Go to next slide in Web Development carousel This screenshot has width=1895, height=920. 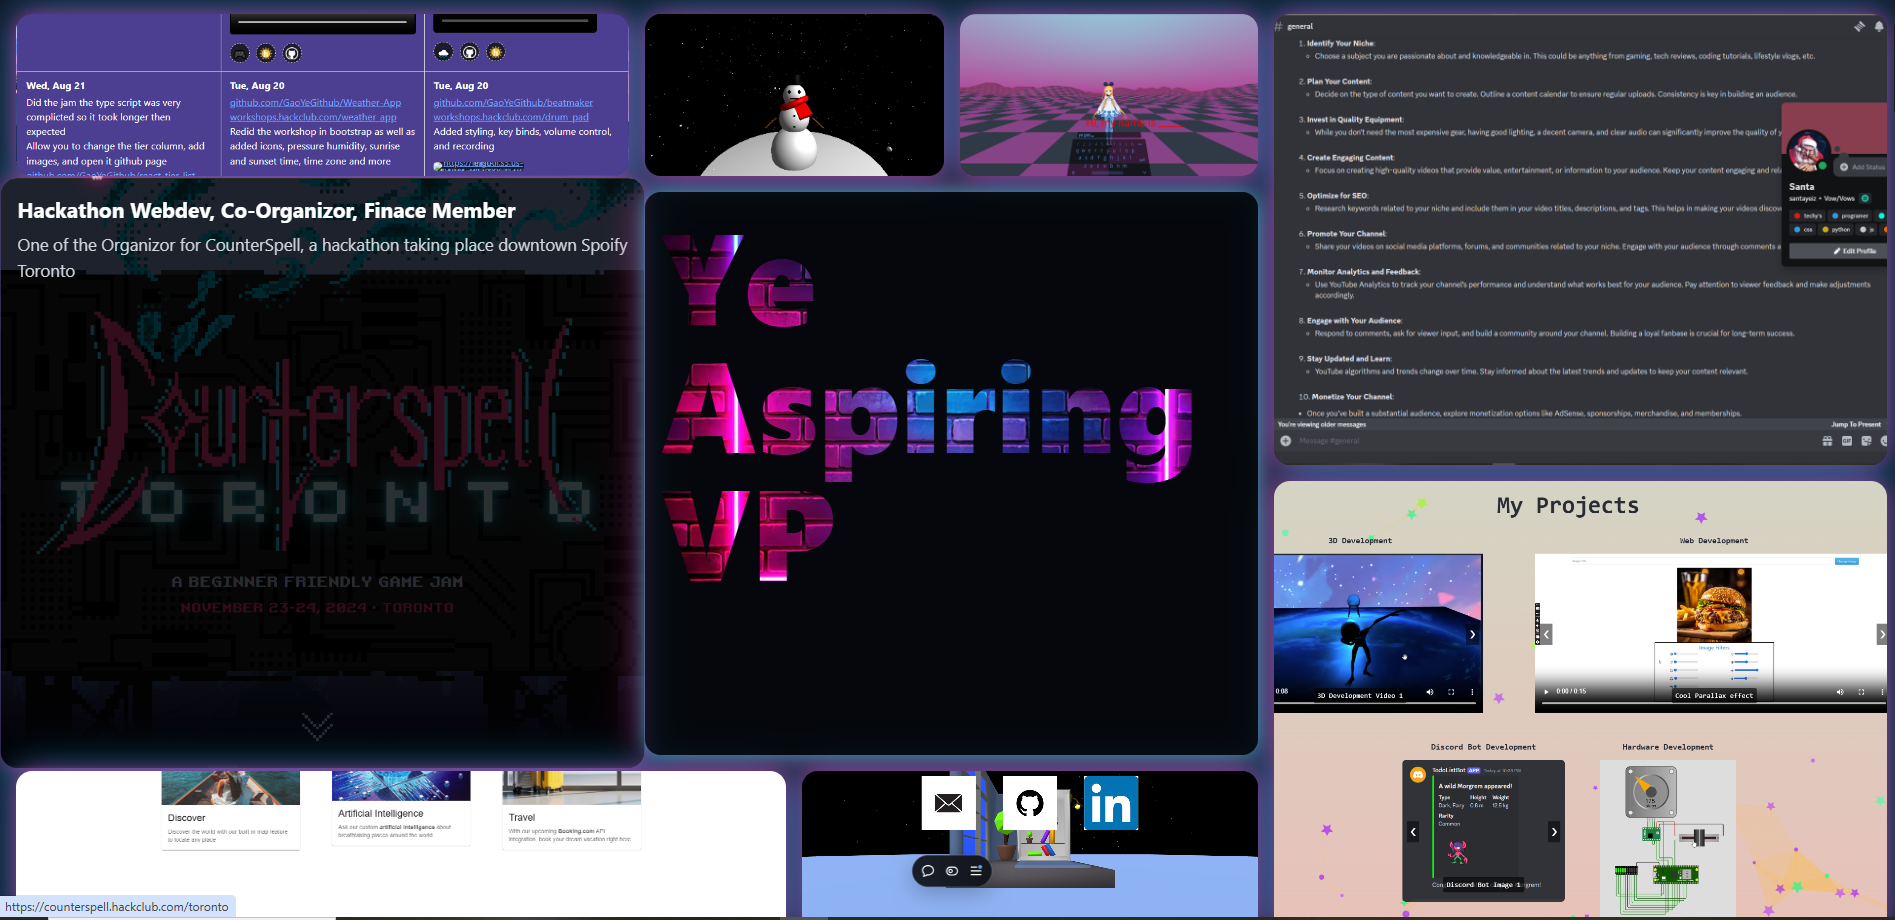(x=1881, y=634)
